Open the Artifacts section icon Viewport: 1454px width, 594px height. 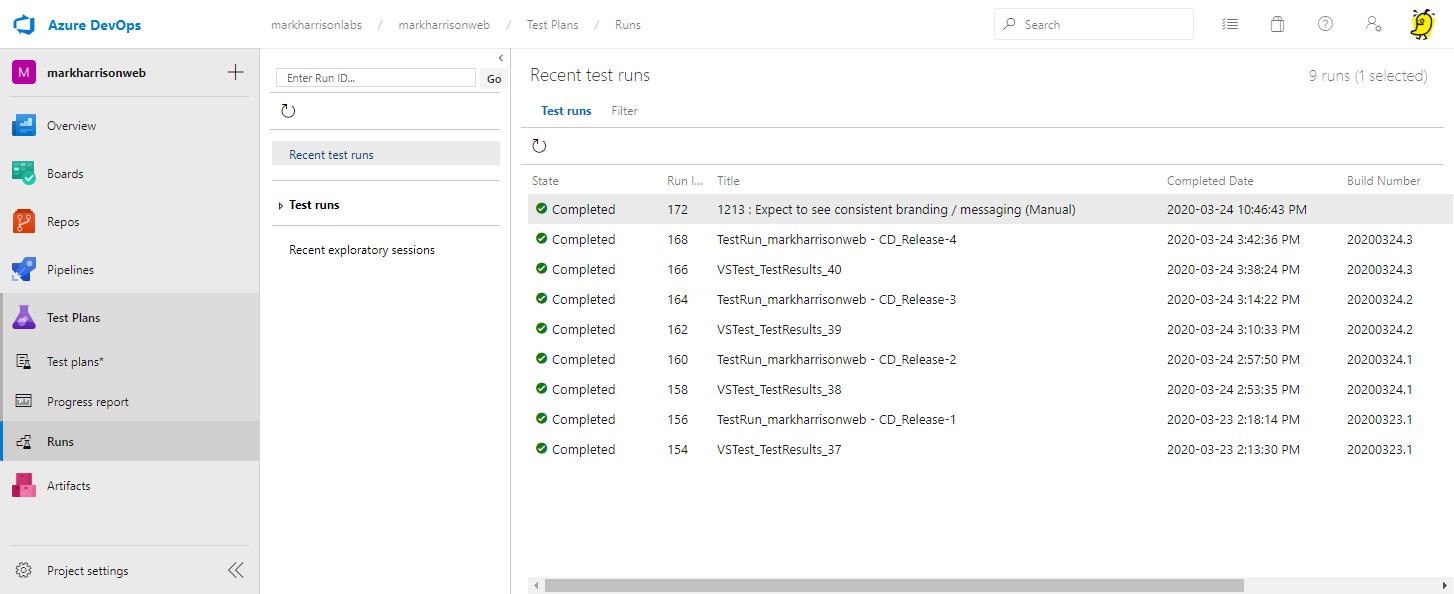coord(24,486)
